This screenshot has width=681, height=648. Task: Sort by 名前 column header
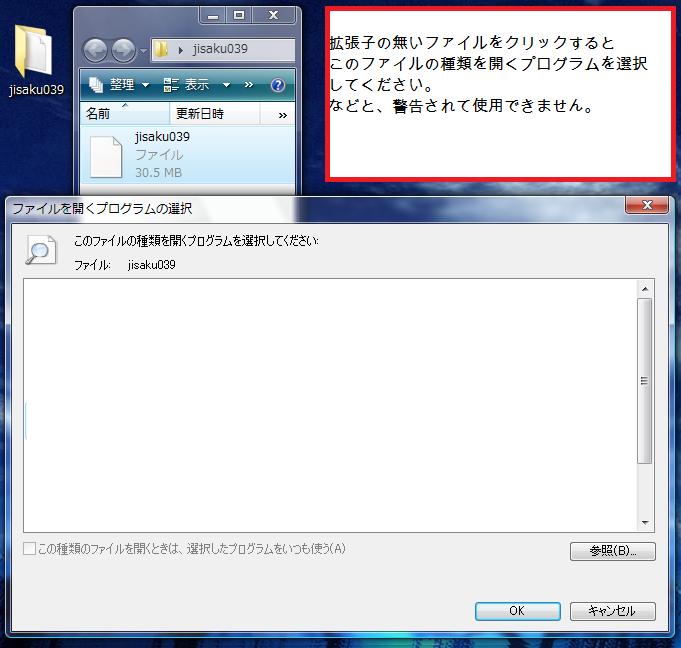(125, 114)
